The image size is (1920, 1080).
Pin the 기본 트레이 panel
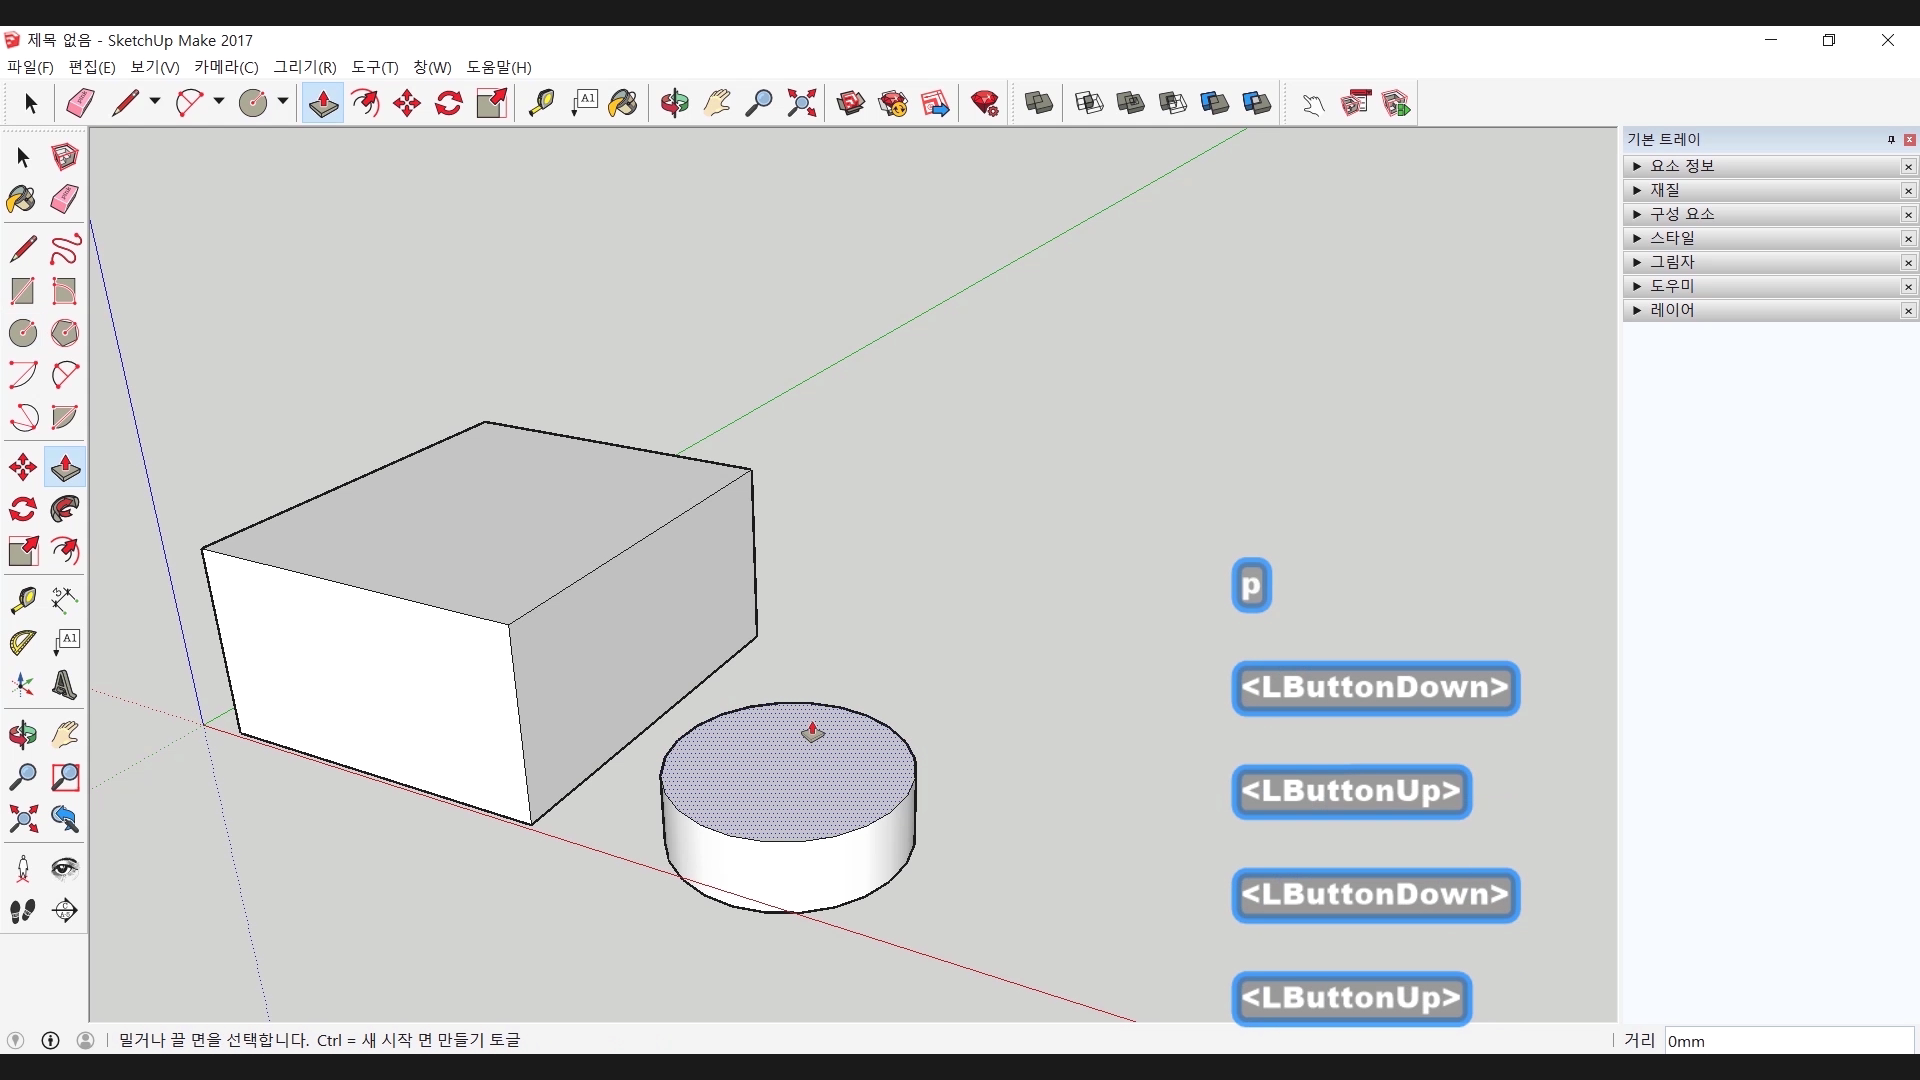tap(1891, 139)
